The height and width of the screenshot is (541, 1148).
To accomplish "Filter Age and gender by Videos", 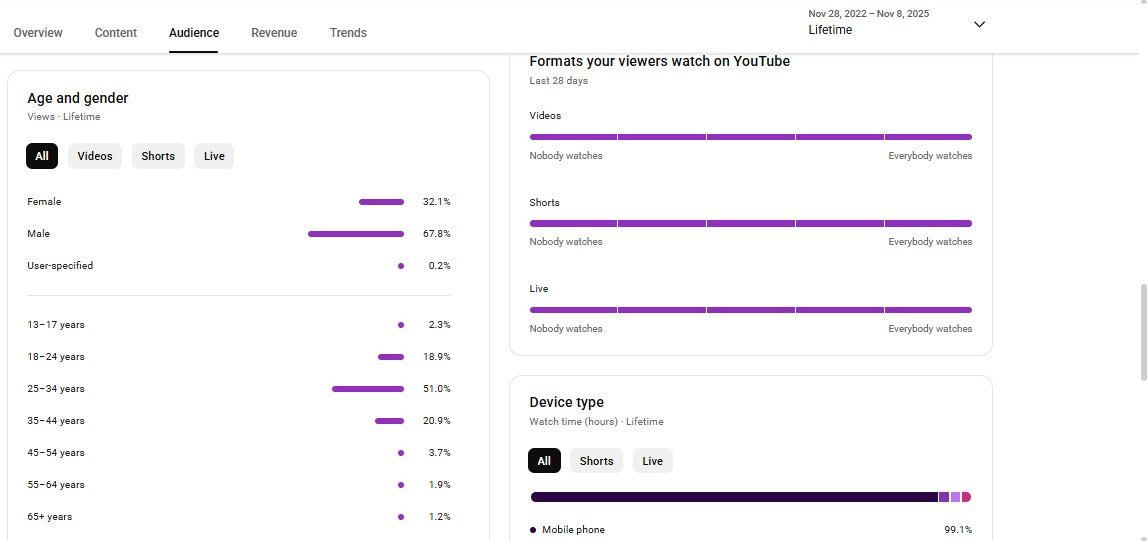I will click(x=95, y=156).
